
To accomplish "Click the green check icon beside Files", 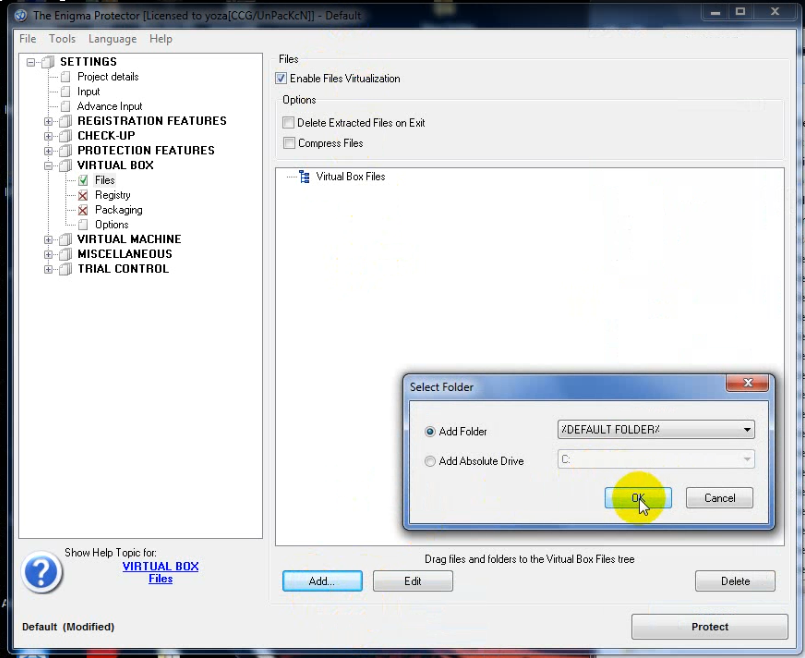I will pyautogui.click(x=83, y=181).
